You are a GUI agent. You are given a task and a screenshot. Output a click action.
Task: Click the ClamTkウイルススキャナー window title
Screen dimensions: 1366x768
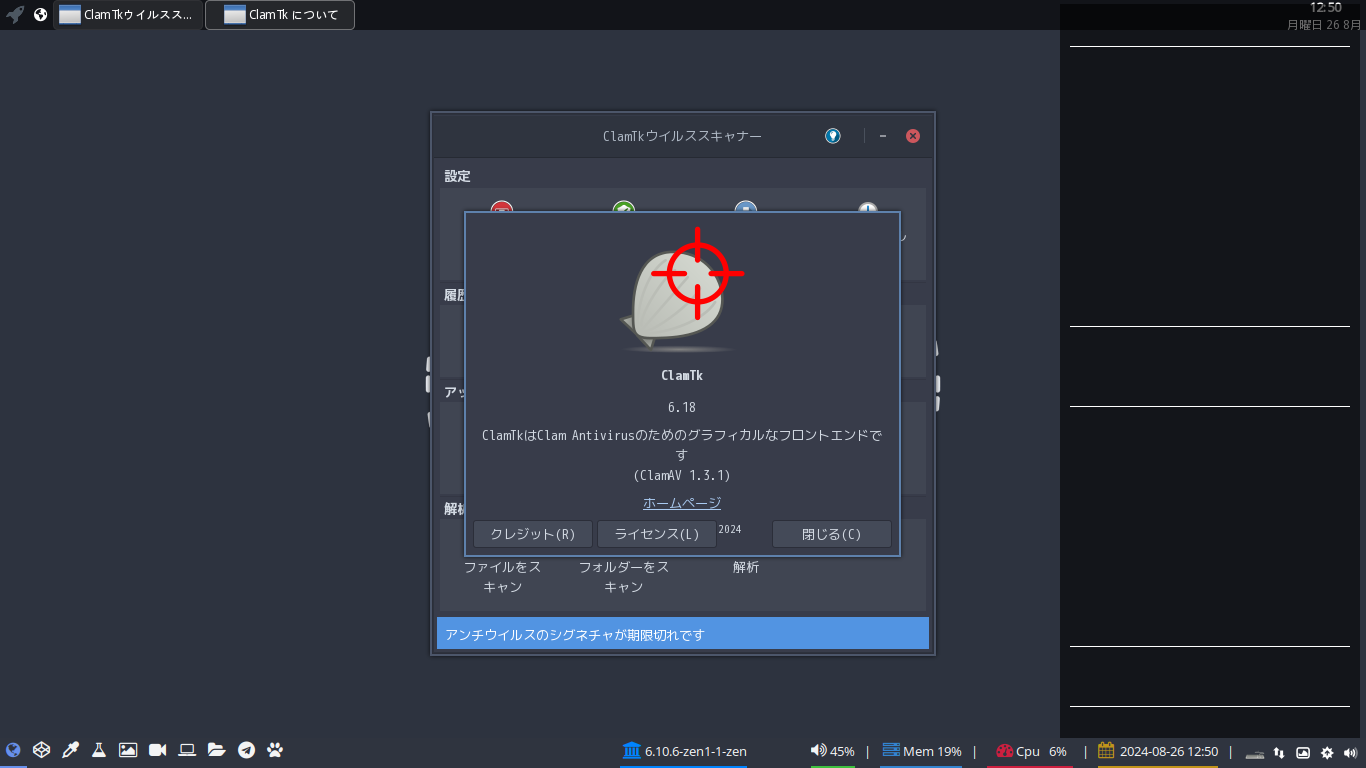point(682,136)
